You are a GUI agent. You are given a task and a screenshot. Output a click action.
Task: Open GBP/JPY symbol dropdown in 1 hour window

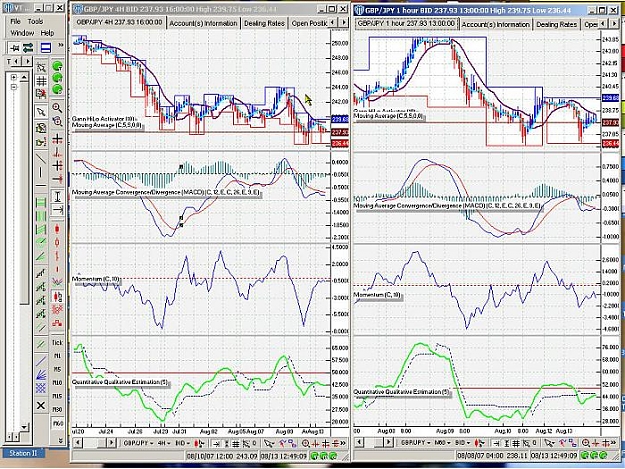point(415,443)
